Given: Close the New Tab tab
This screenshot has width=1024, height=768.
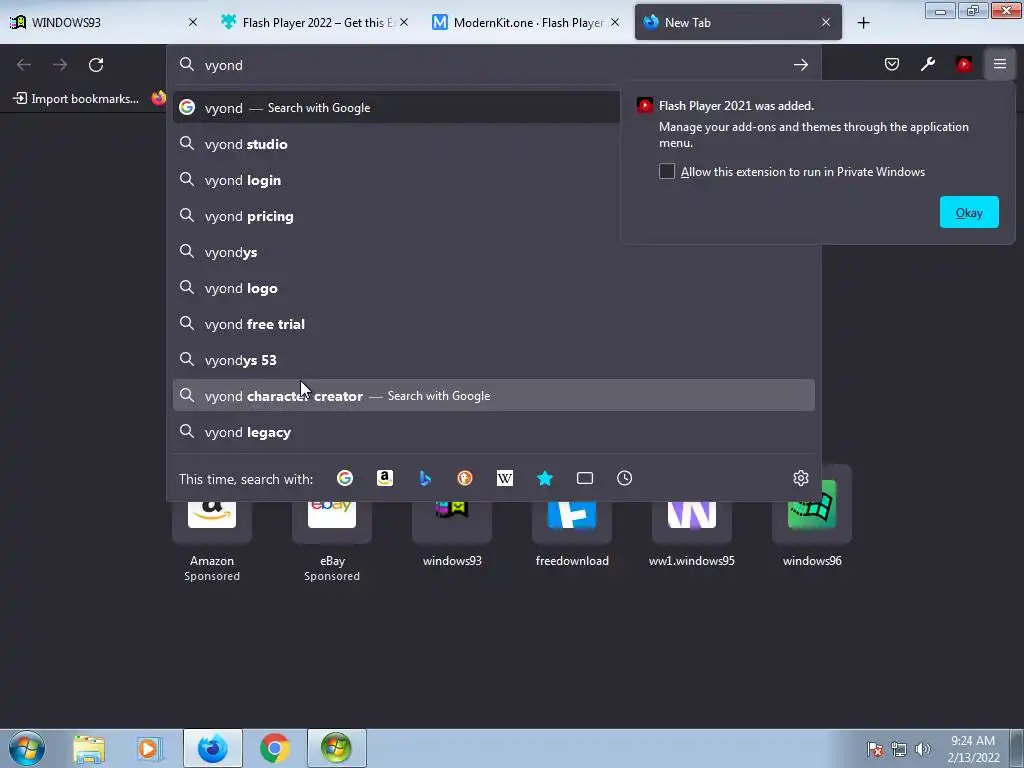Looking at the screenshot, I should pos(826,22).
